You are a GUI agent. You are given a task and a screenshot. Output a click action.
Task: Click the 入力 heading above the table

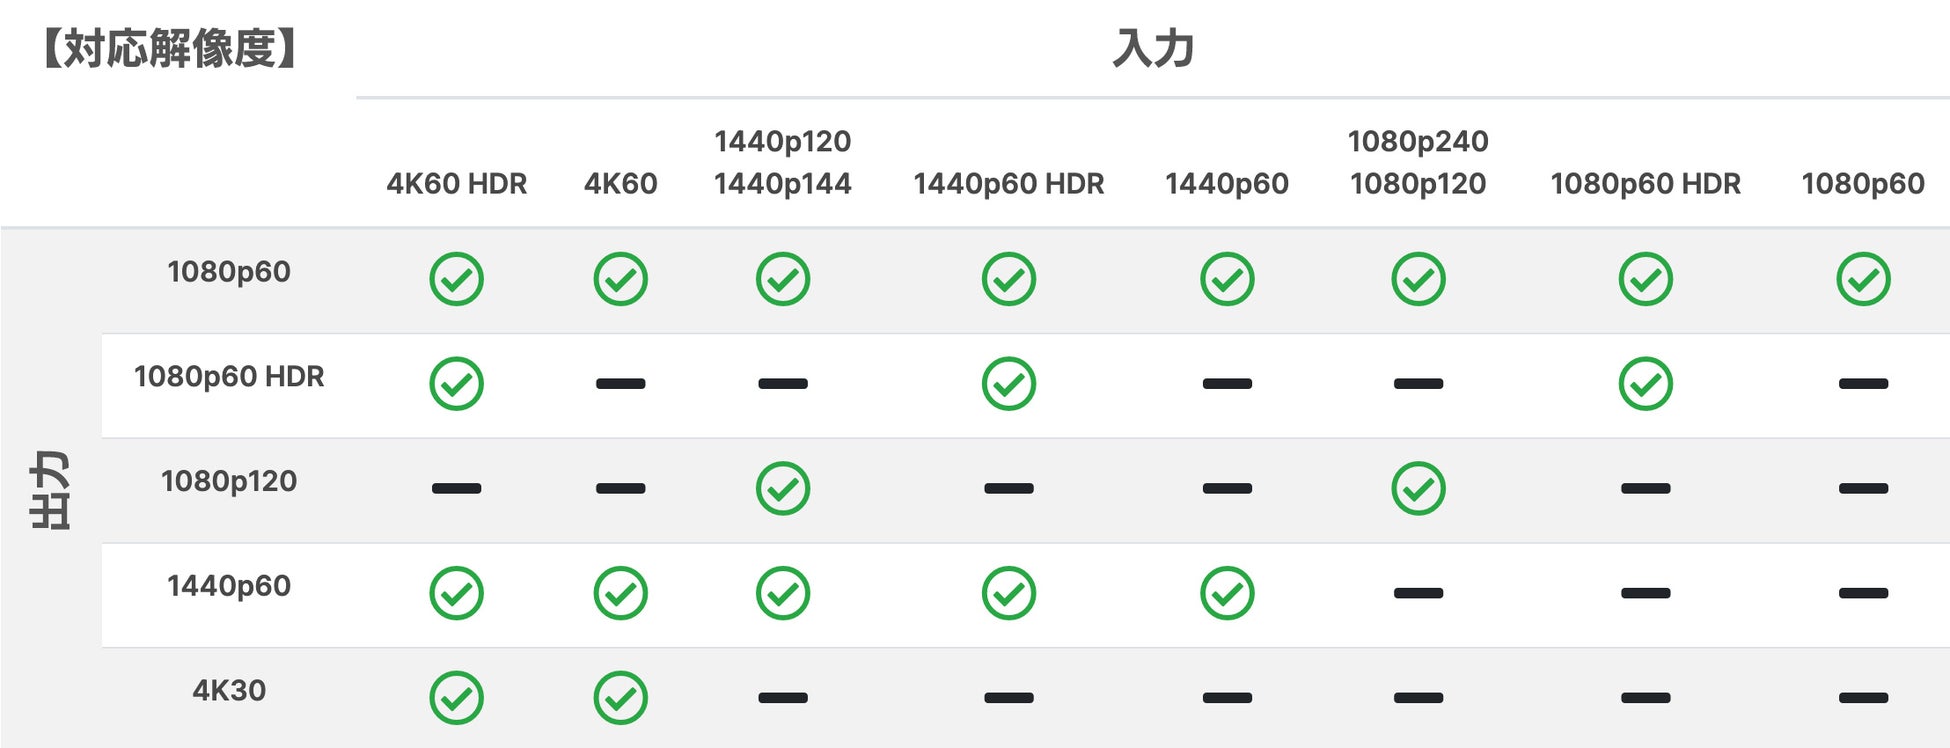pos(1153,49)
